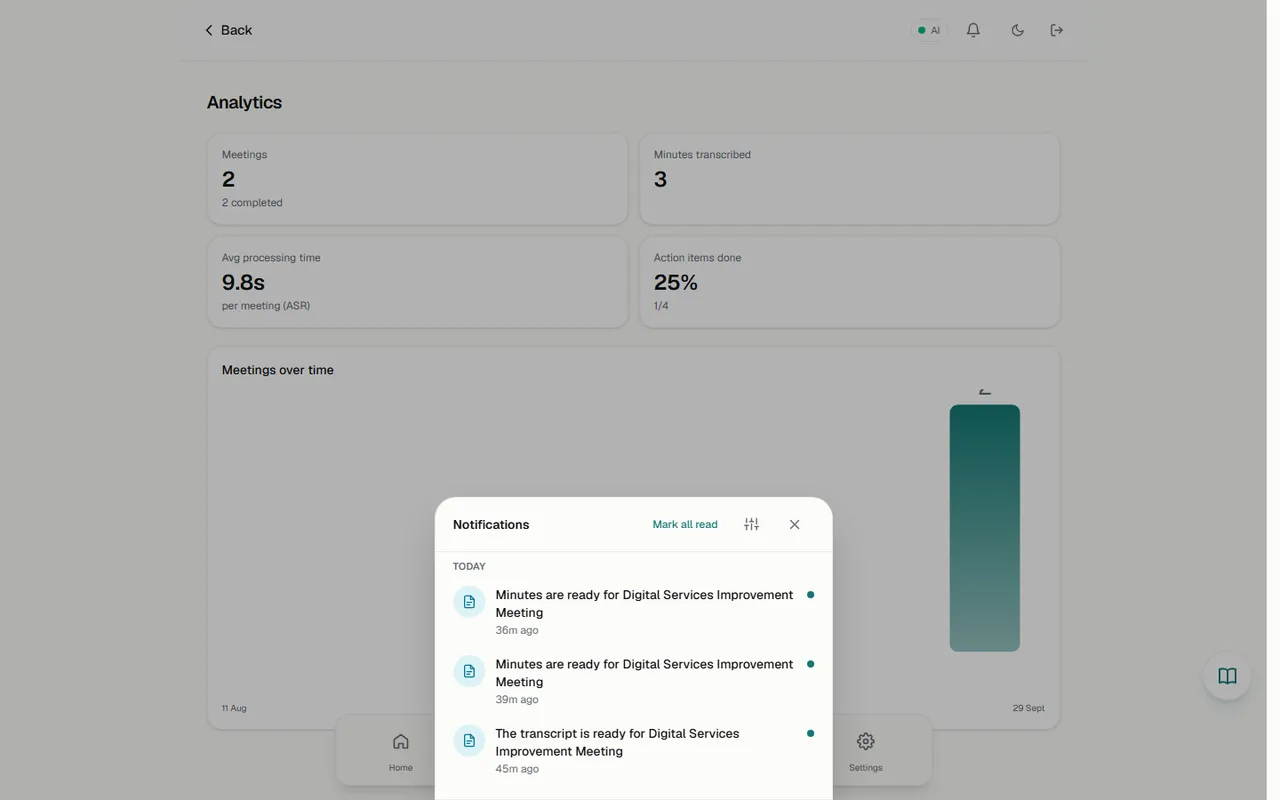Screen dimensions: 1280x800
Task: Open notification settings sliders icon
Action: tap(751, 524)
